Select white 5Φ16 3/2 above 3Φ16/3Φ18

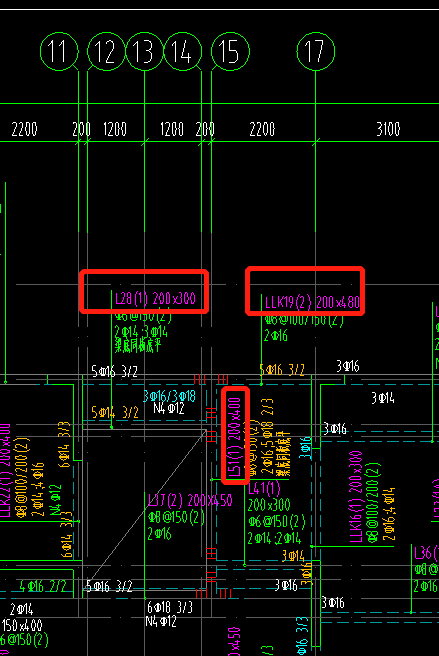[x=114, y=371]
